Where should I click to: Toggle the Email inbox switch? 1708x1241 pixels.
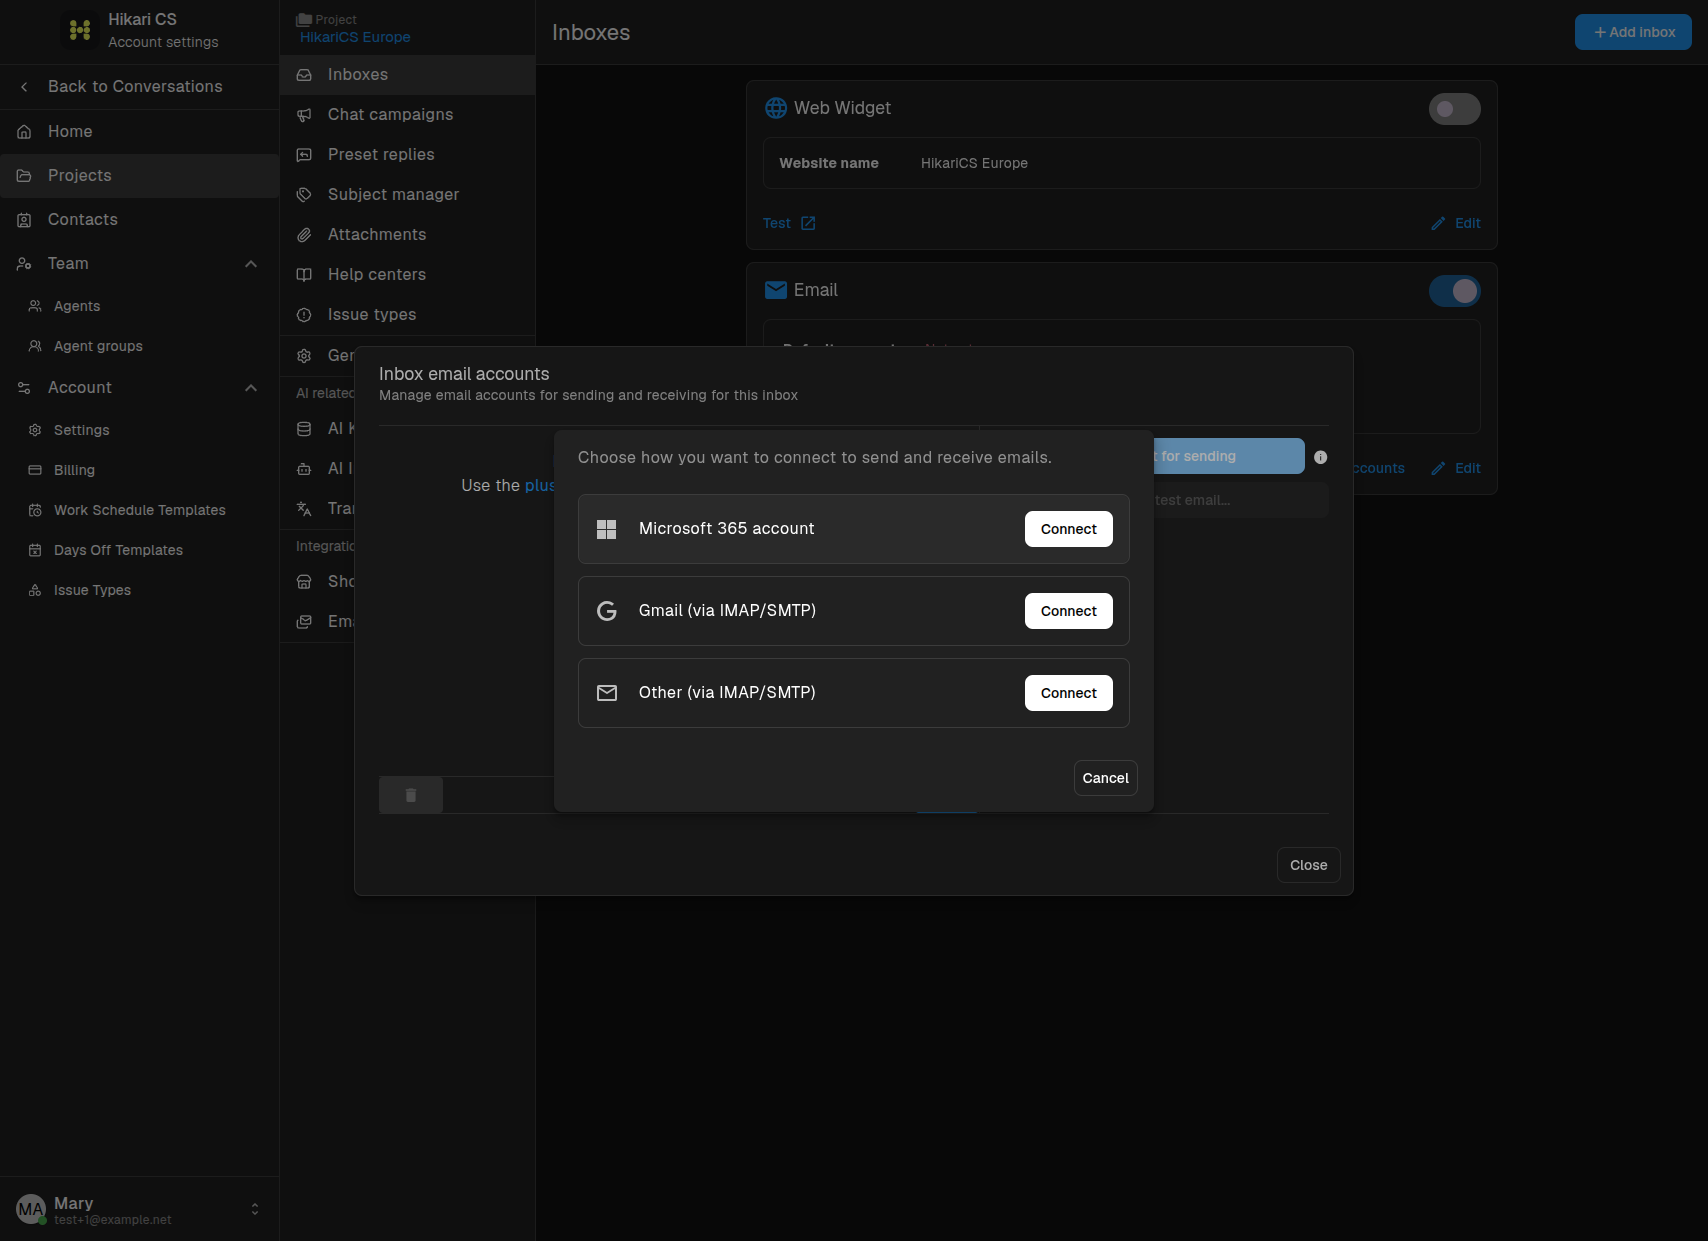[x=1454, y=291]
